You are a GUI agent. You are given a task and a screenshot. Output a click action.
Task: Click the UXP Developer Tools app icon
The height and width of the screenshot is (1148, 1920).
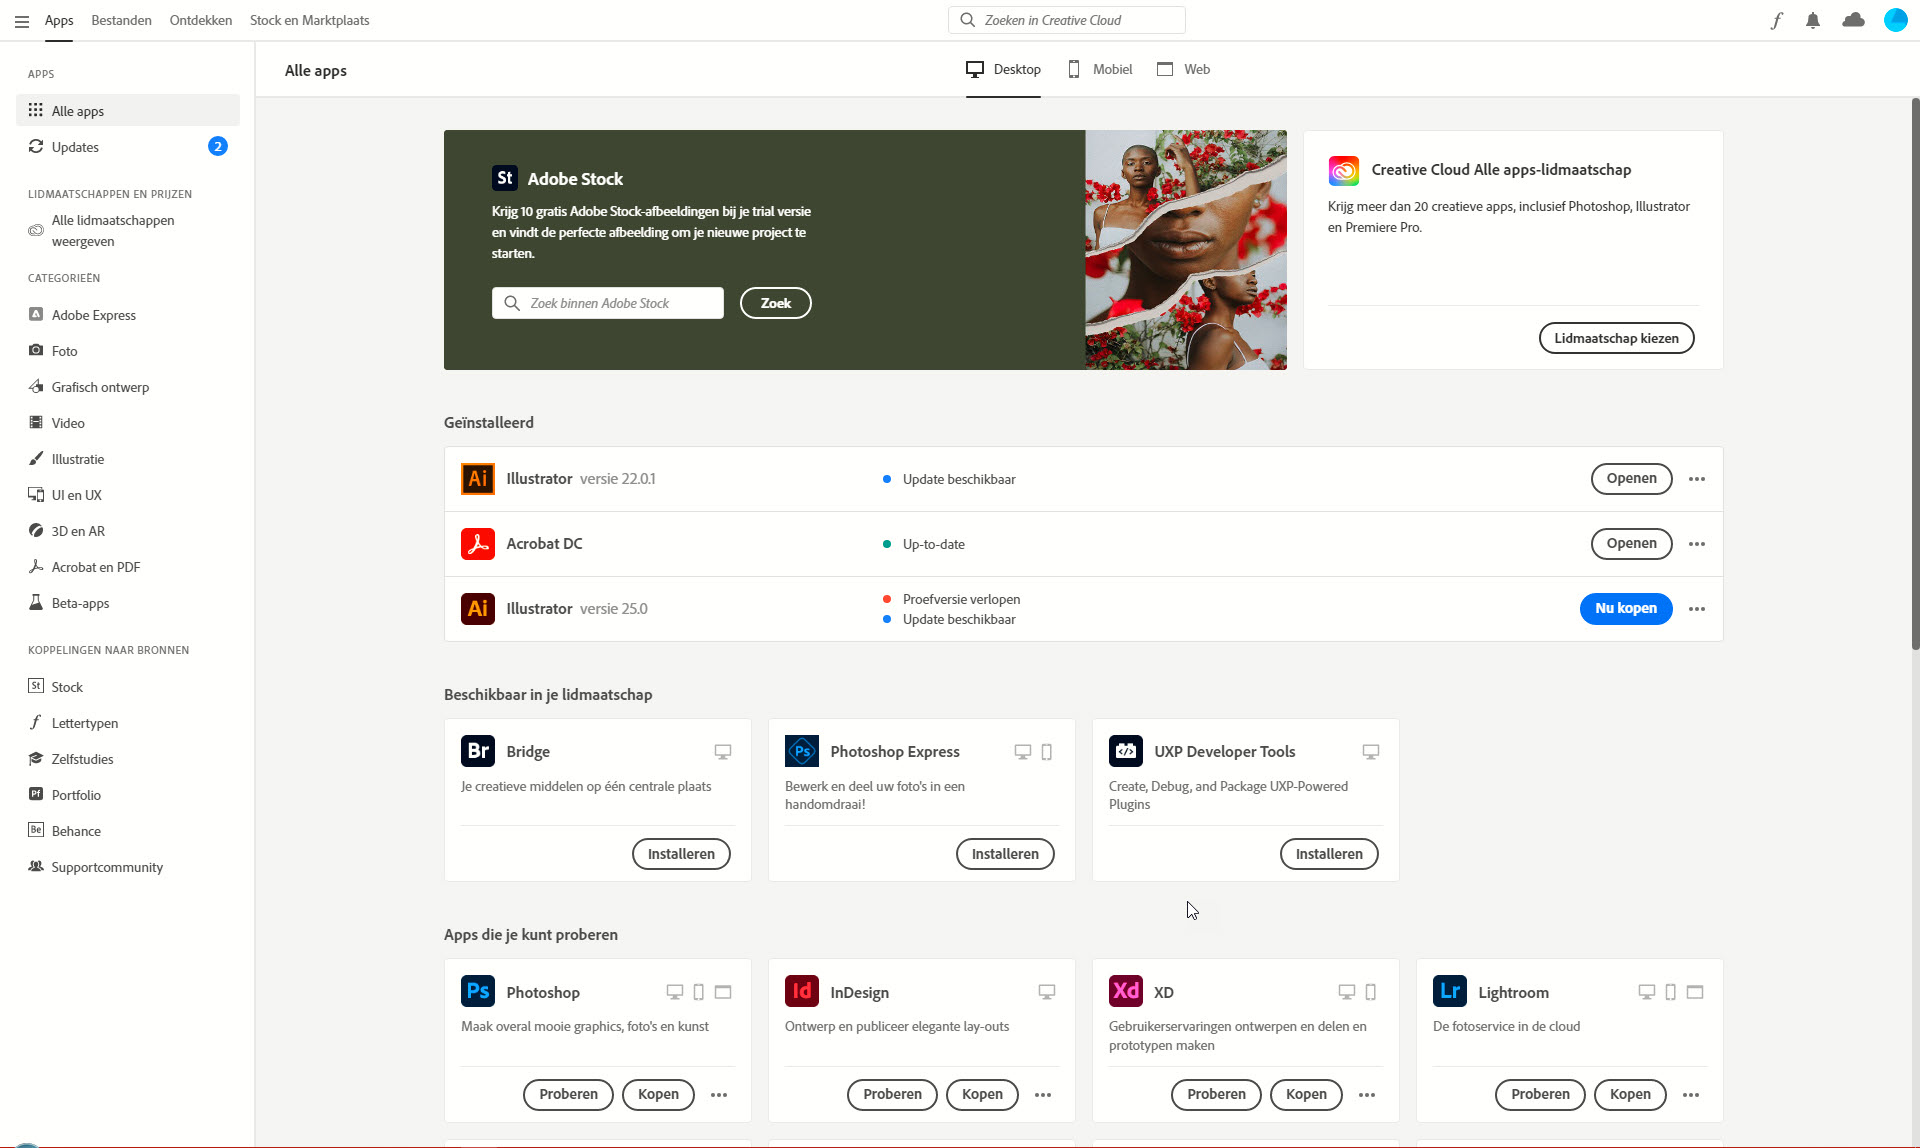pos(1125,750)
